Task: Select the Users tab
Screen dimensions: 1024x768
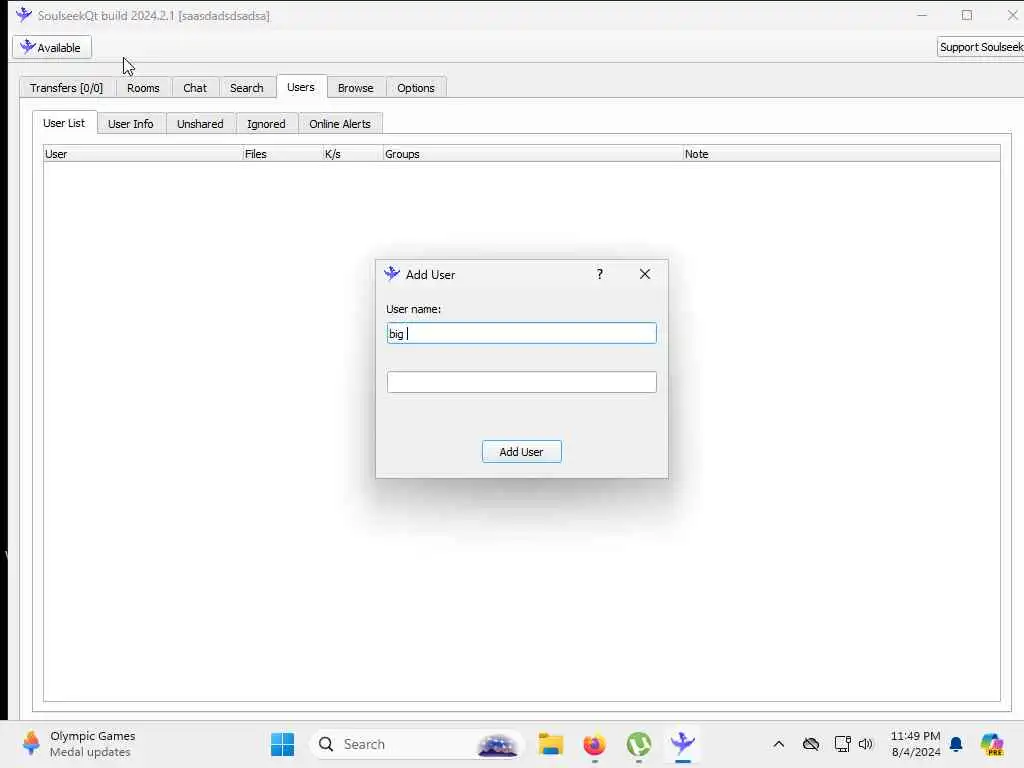Action: (300, 87)
